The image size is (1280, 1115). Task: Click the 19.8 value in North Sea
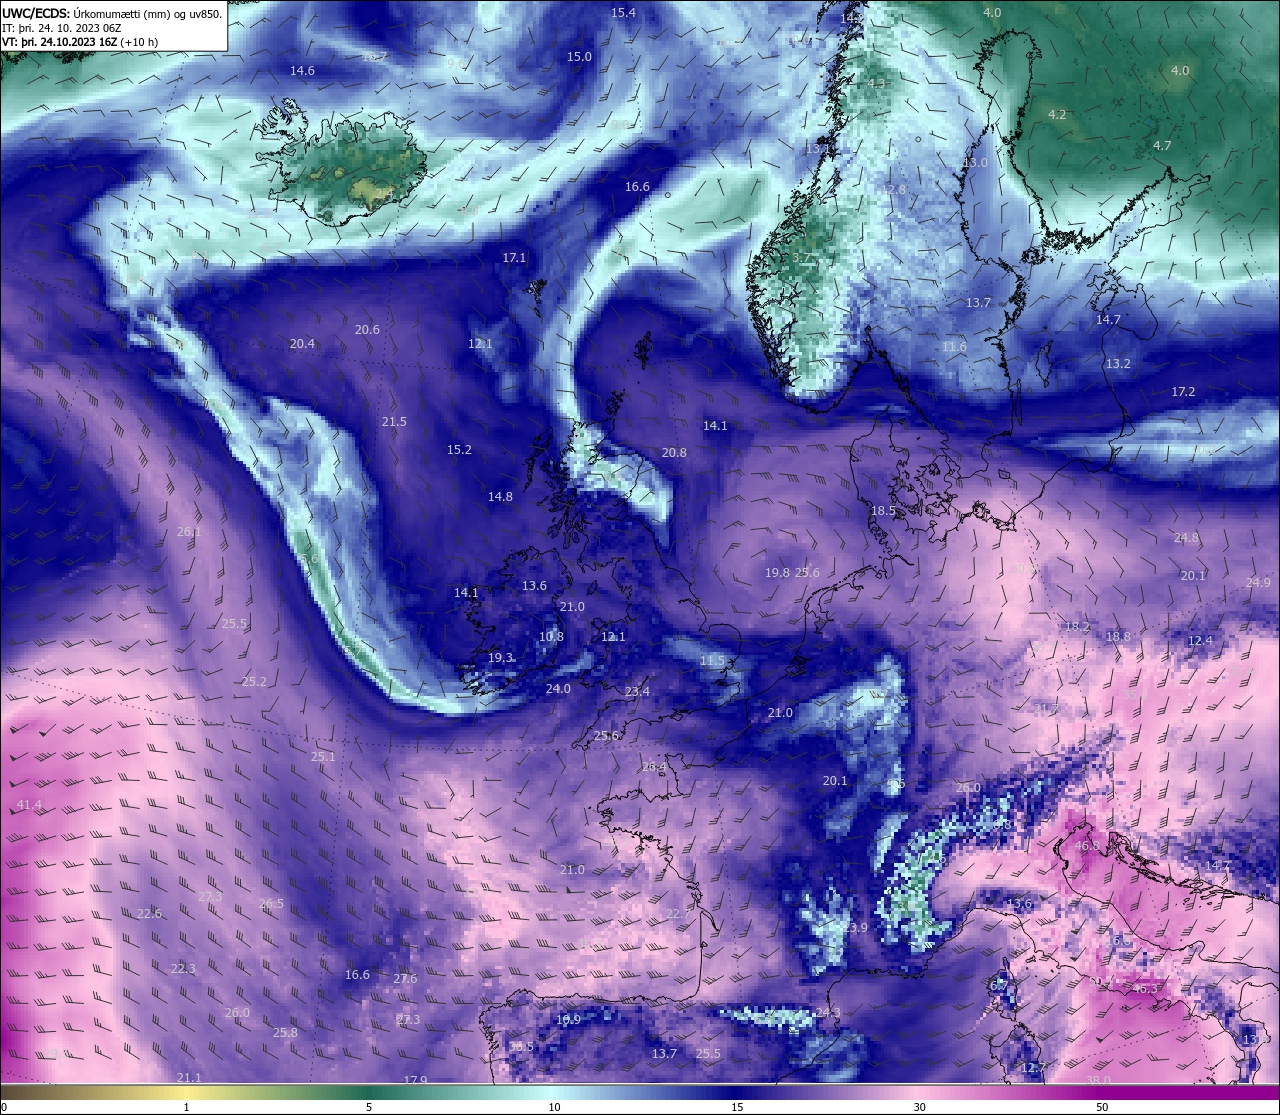click(x=777, y=573)
